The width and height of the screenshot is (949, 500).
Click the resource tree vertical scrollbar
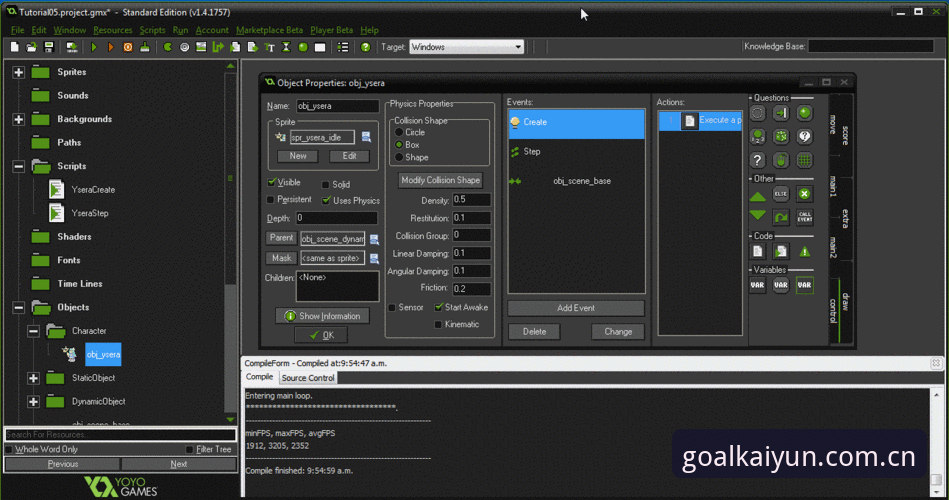tap(231, 242)
